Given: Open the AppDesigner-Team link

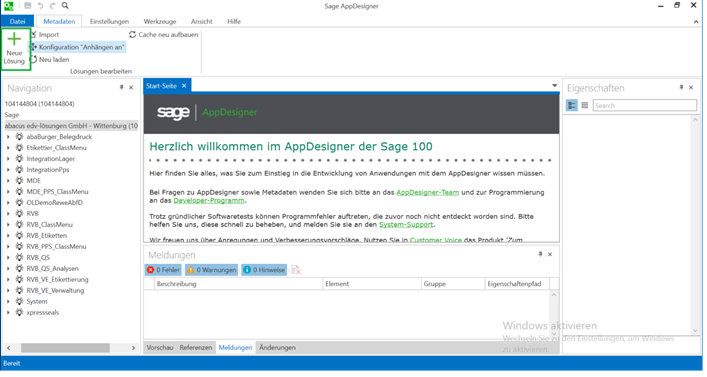Looking at the screenshot, I should (x=427, y=193).
